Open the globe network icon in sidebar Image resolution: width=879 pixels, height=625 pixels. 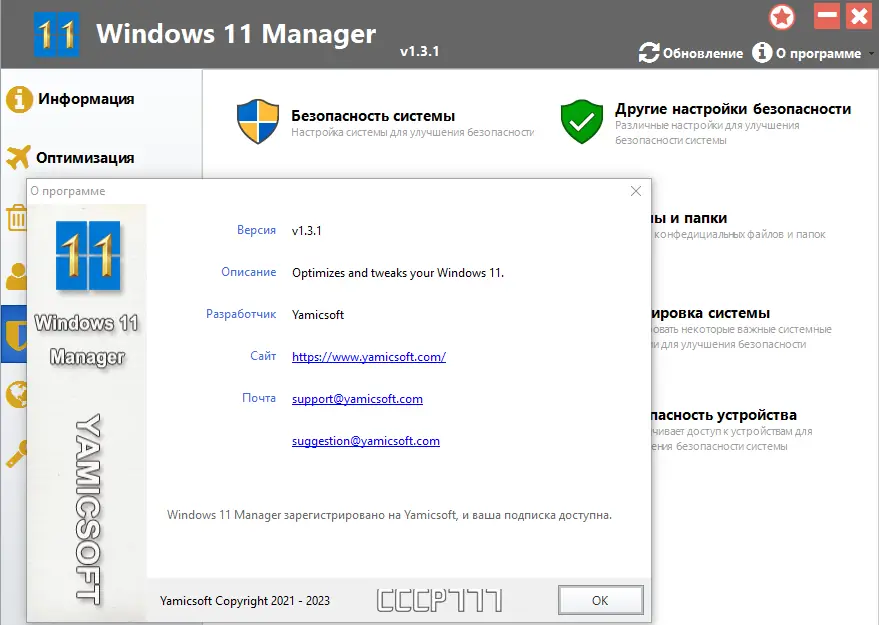click(18, 397)
